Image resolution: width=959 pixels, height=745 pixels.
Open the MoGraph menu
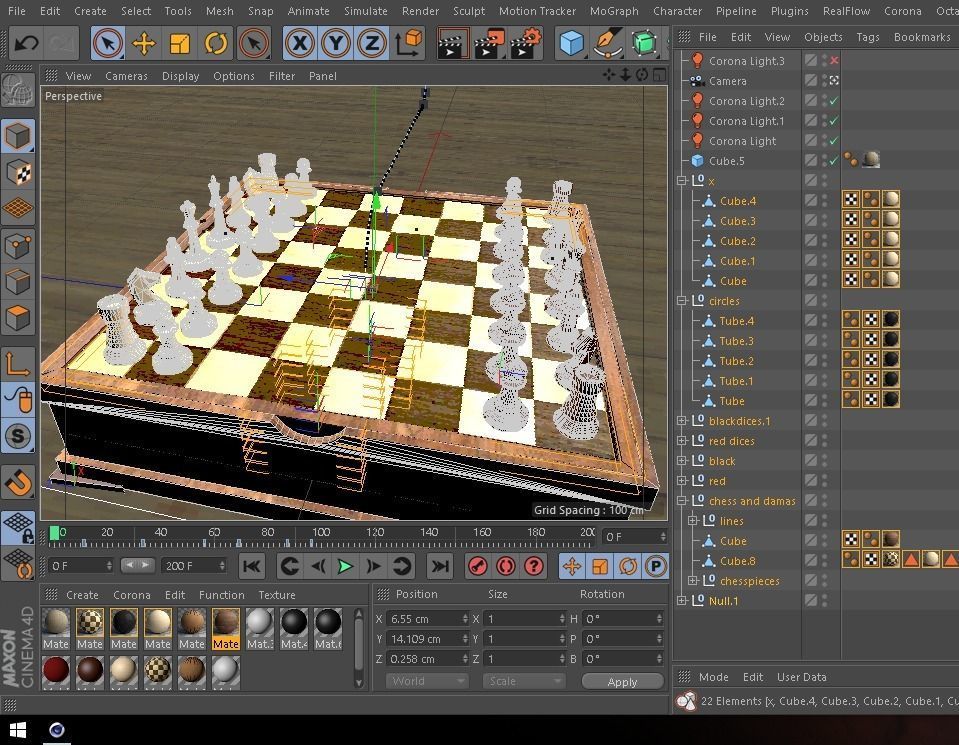(614, 11)
